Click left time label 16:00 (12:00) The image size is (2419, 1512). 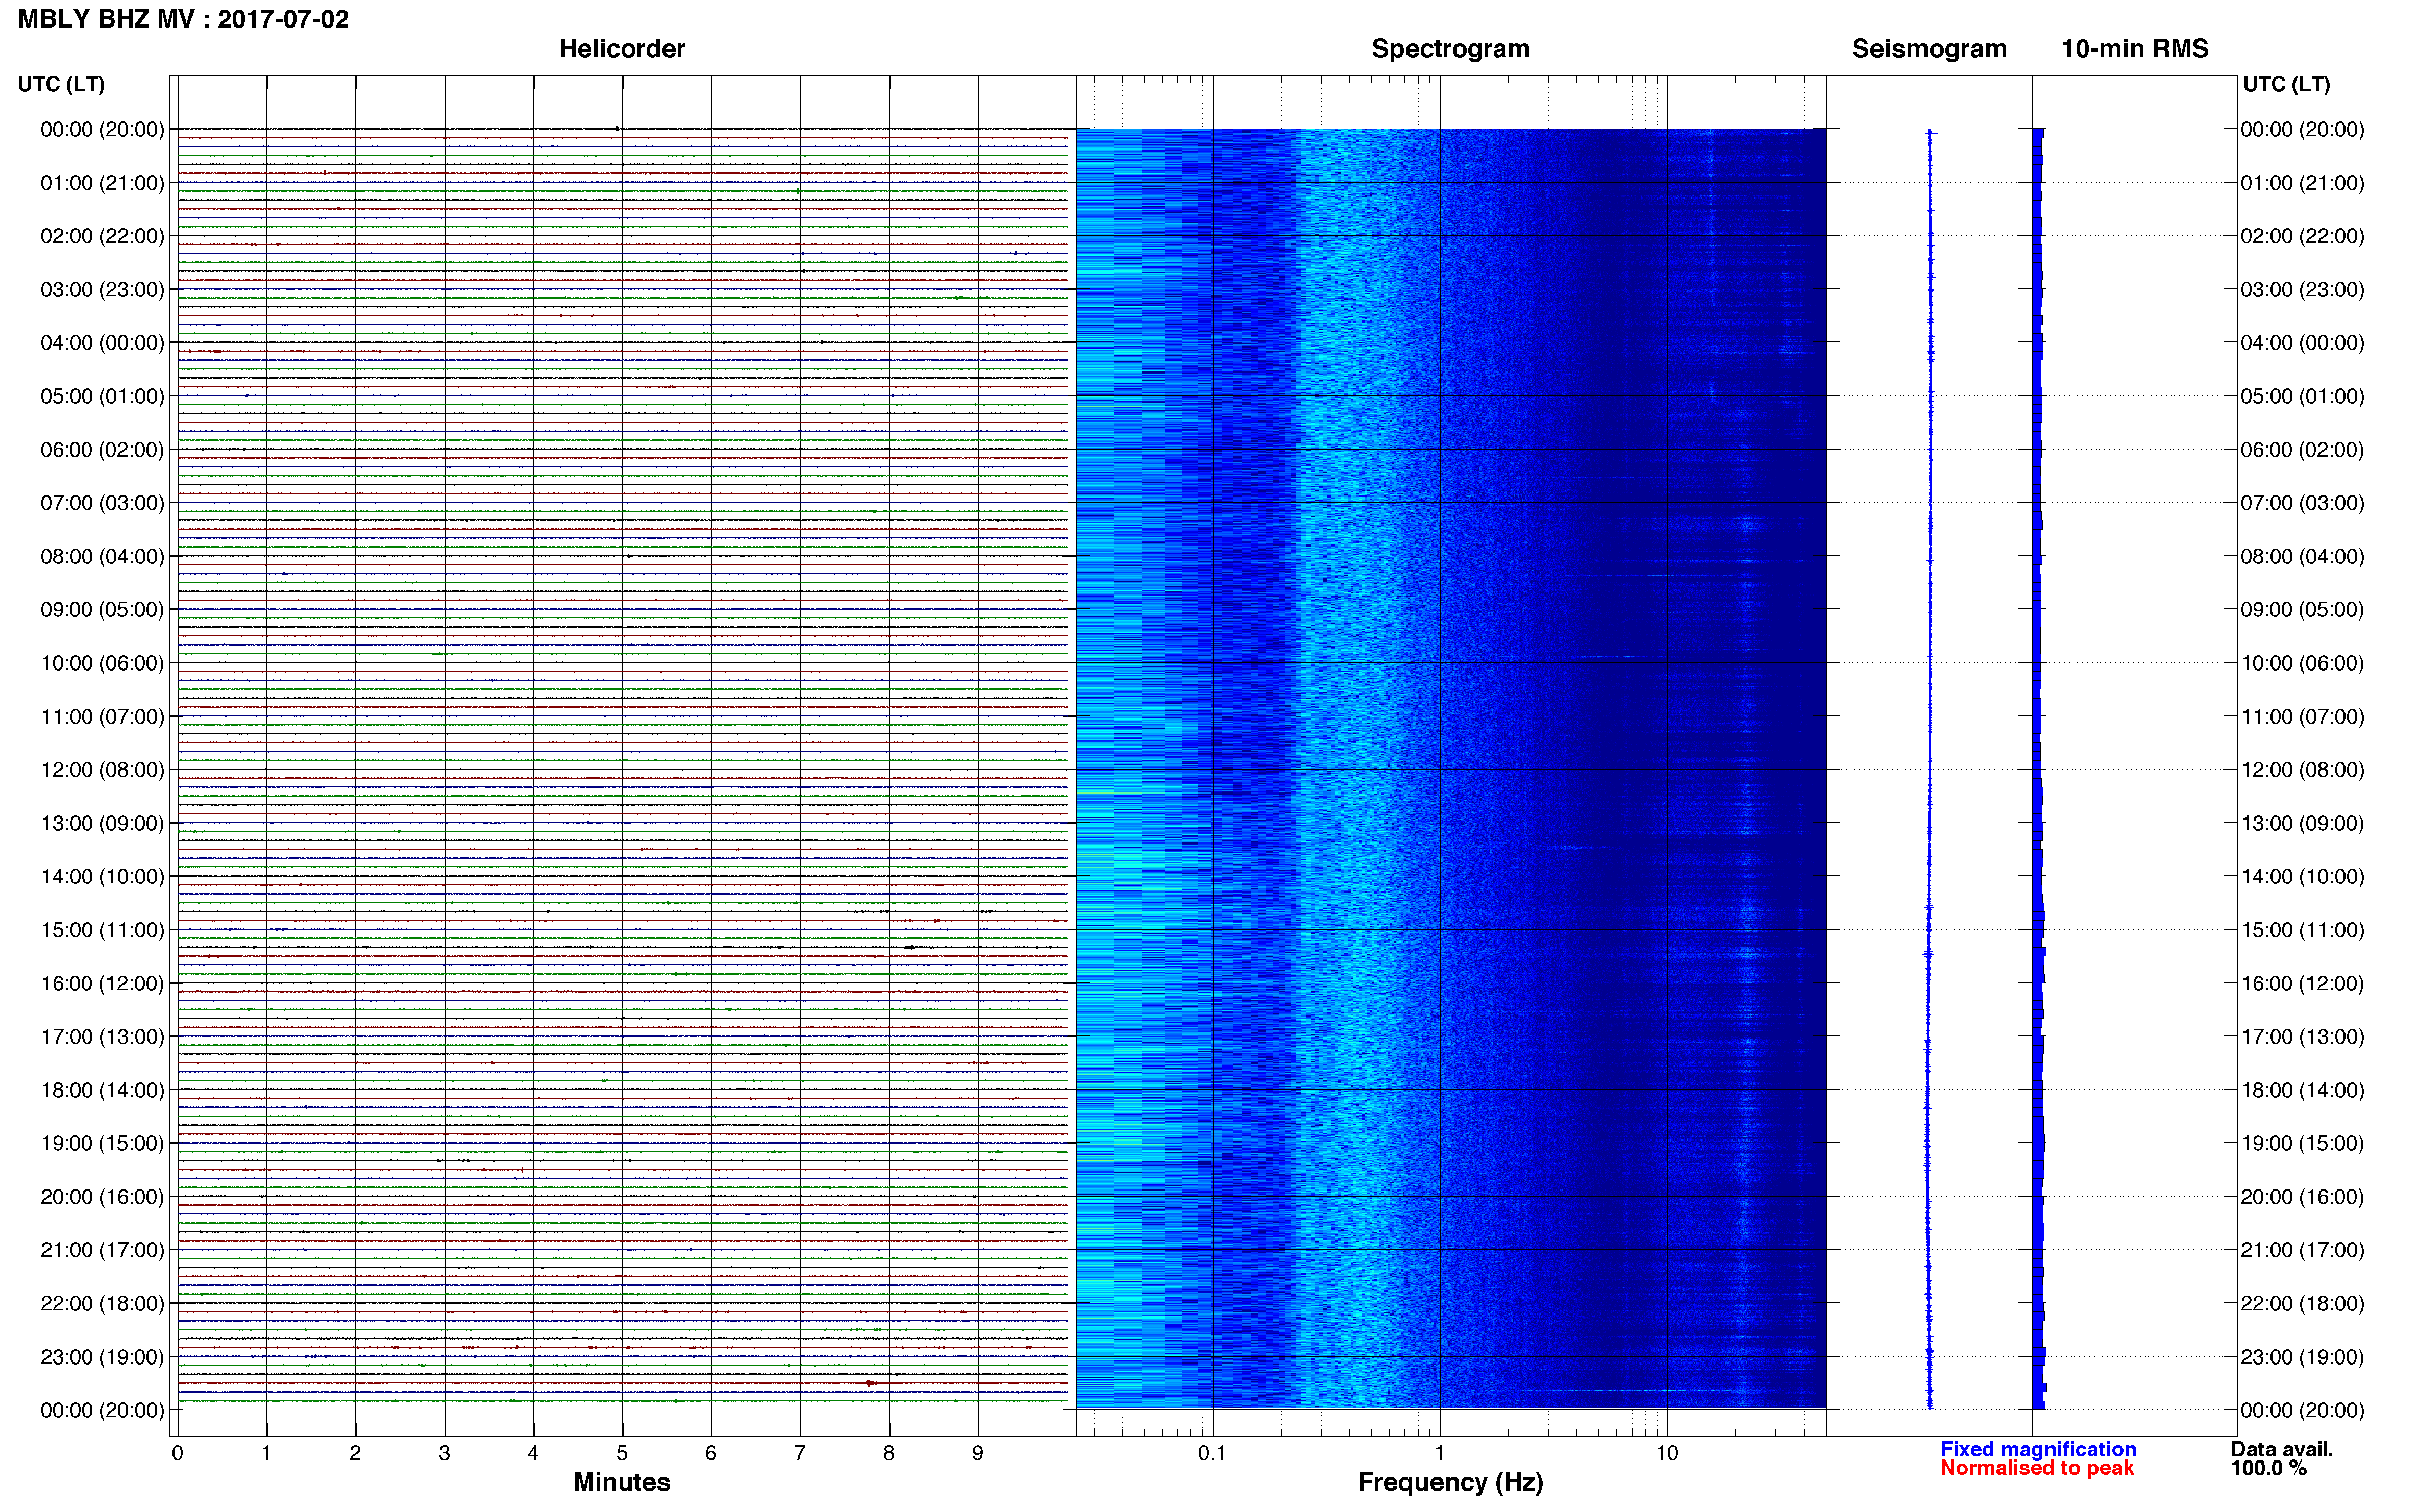click(x=102, y=983)
